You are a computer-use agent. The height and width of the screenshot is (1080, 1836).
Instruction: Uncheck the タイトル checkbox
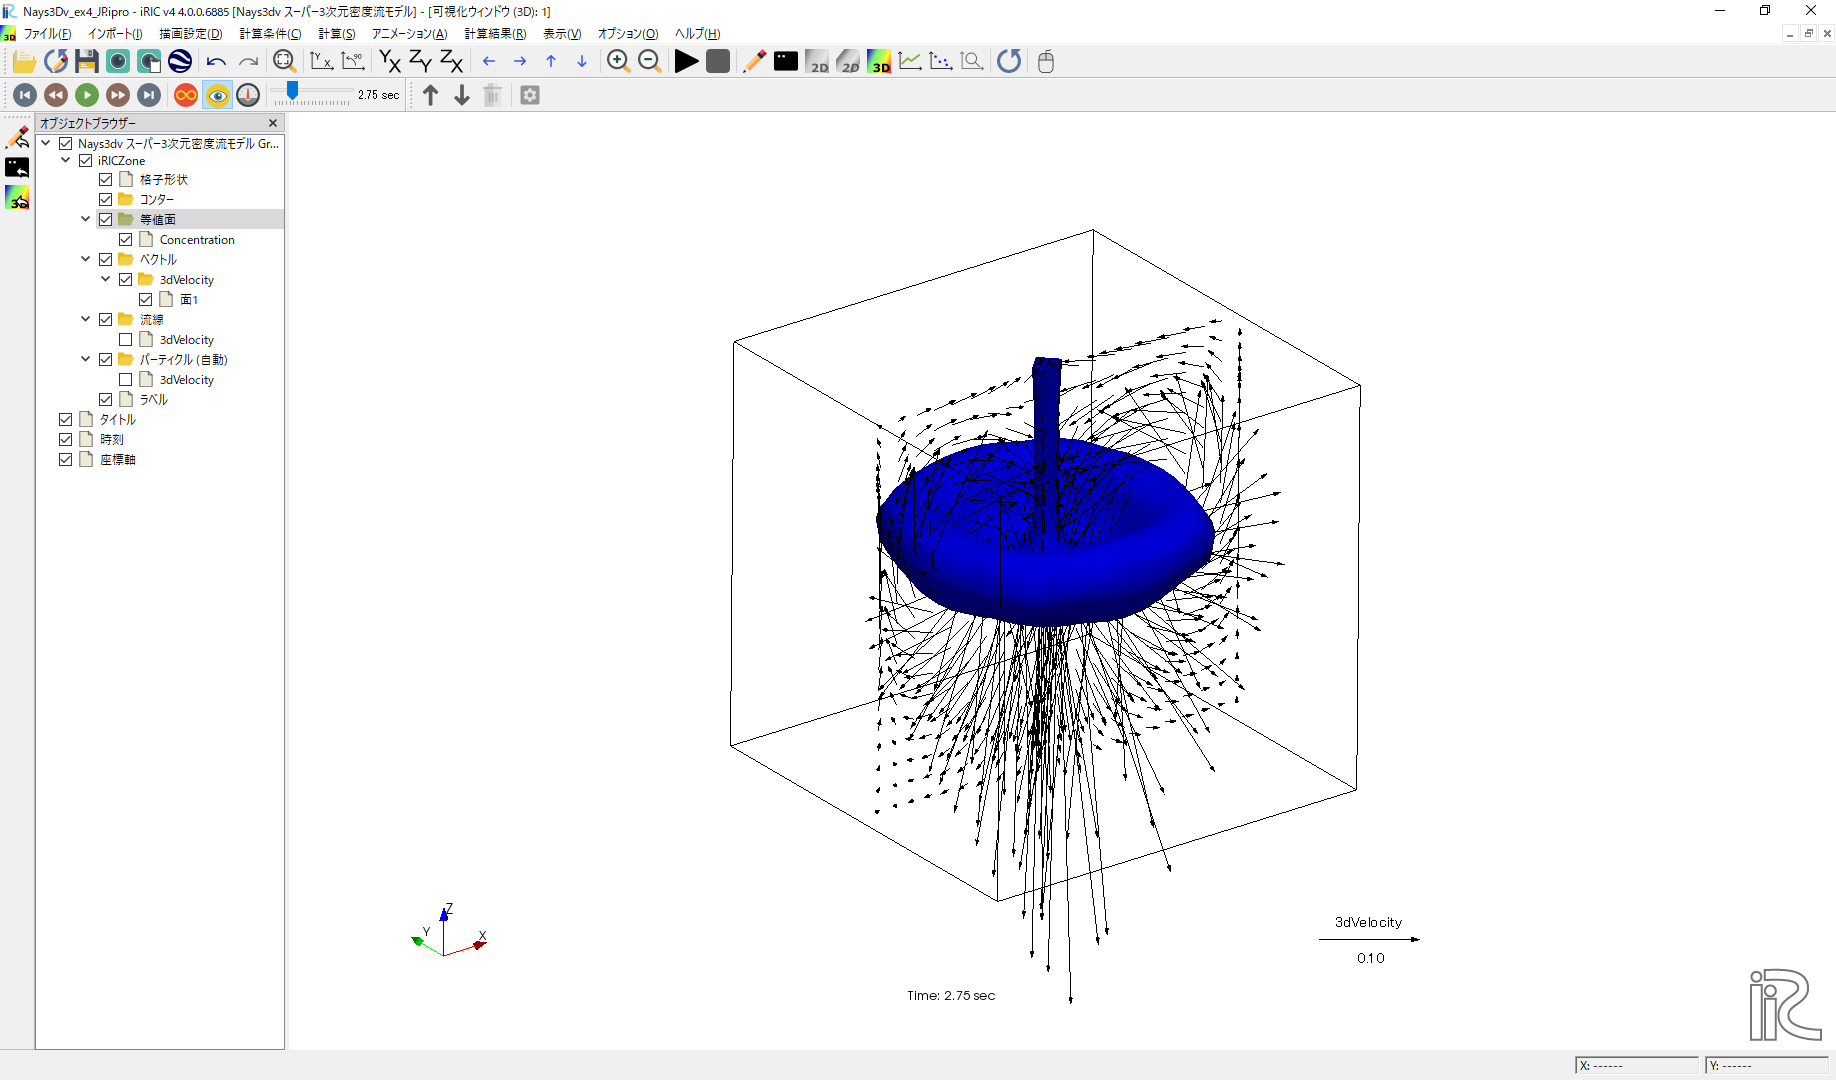(66, 420)
